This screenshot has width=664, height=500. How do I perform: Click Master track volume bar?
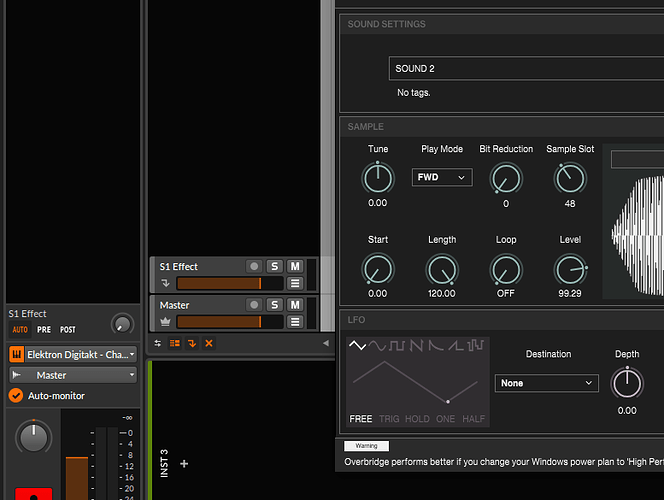tap(230, 322)
